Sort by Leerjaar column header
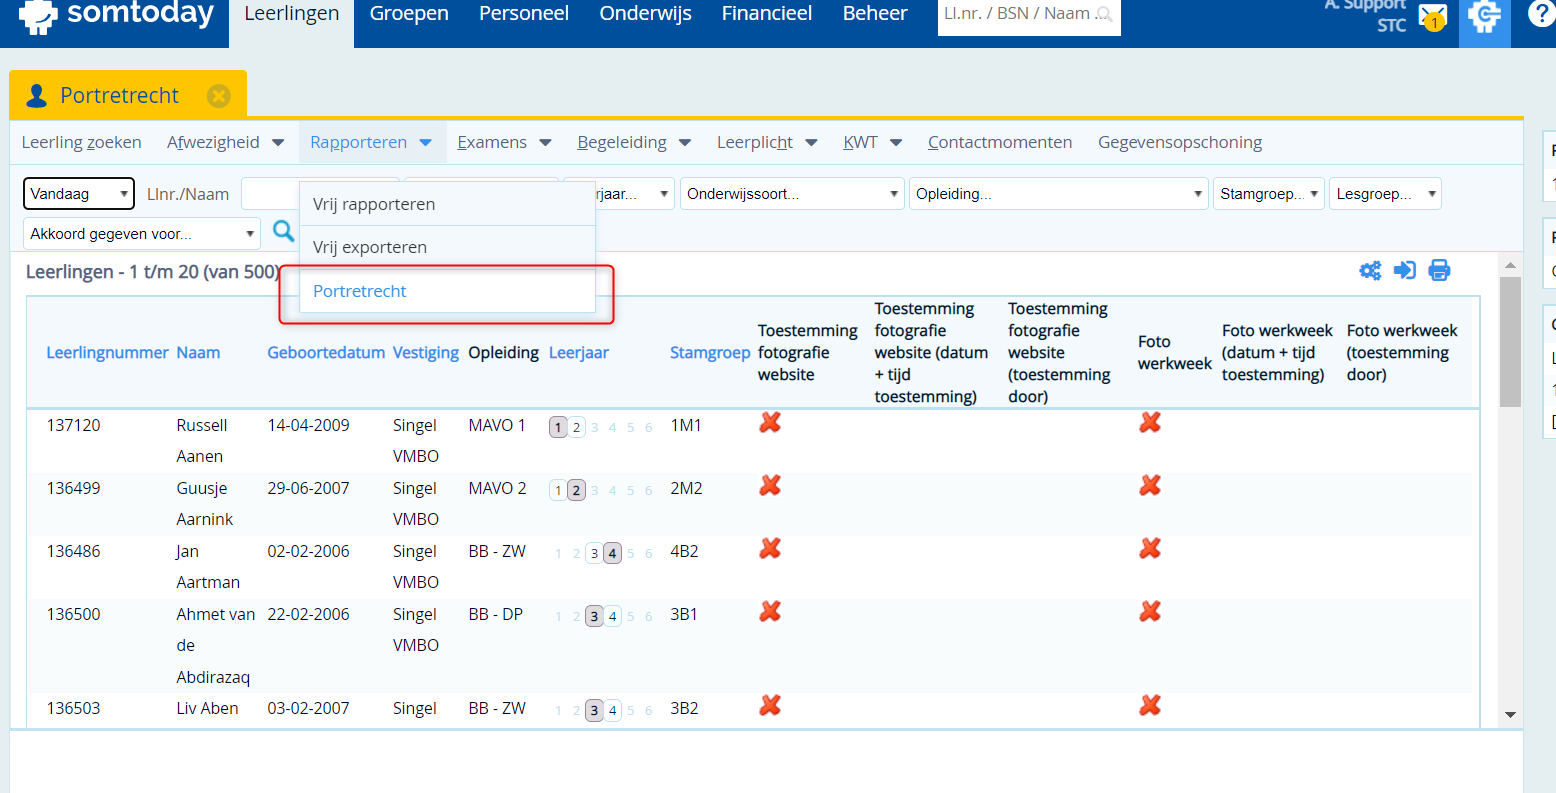This screenshot has width=1556, height=793. [579, 353]
